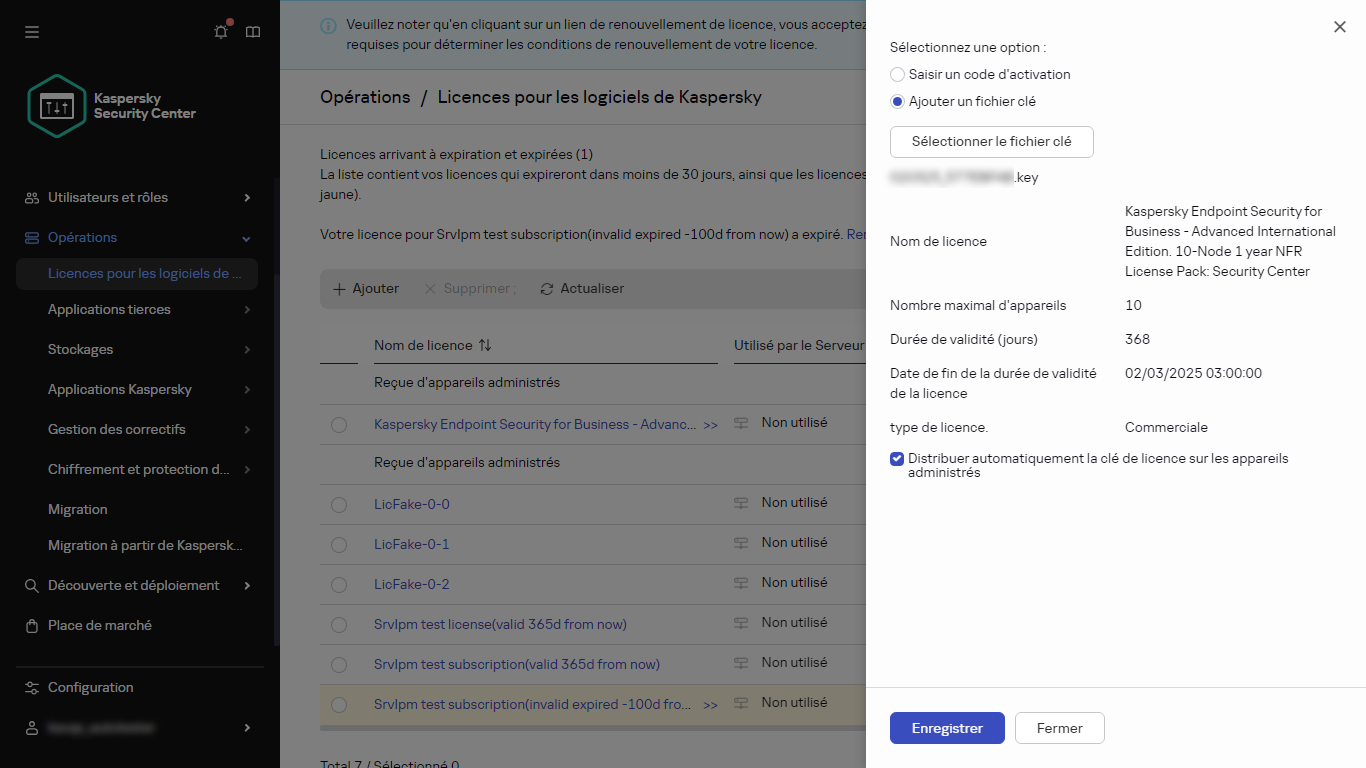
Task: Select the 'Saisir un code d'activation' option
Action: point(897,74)
